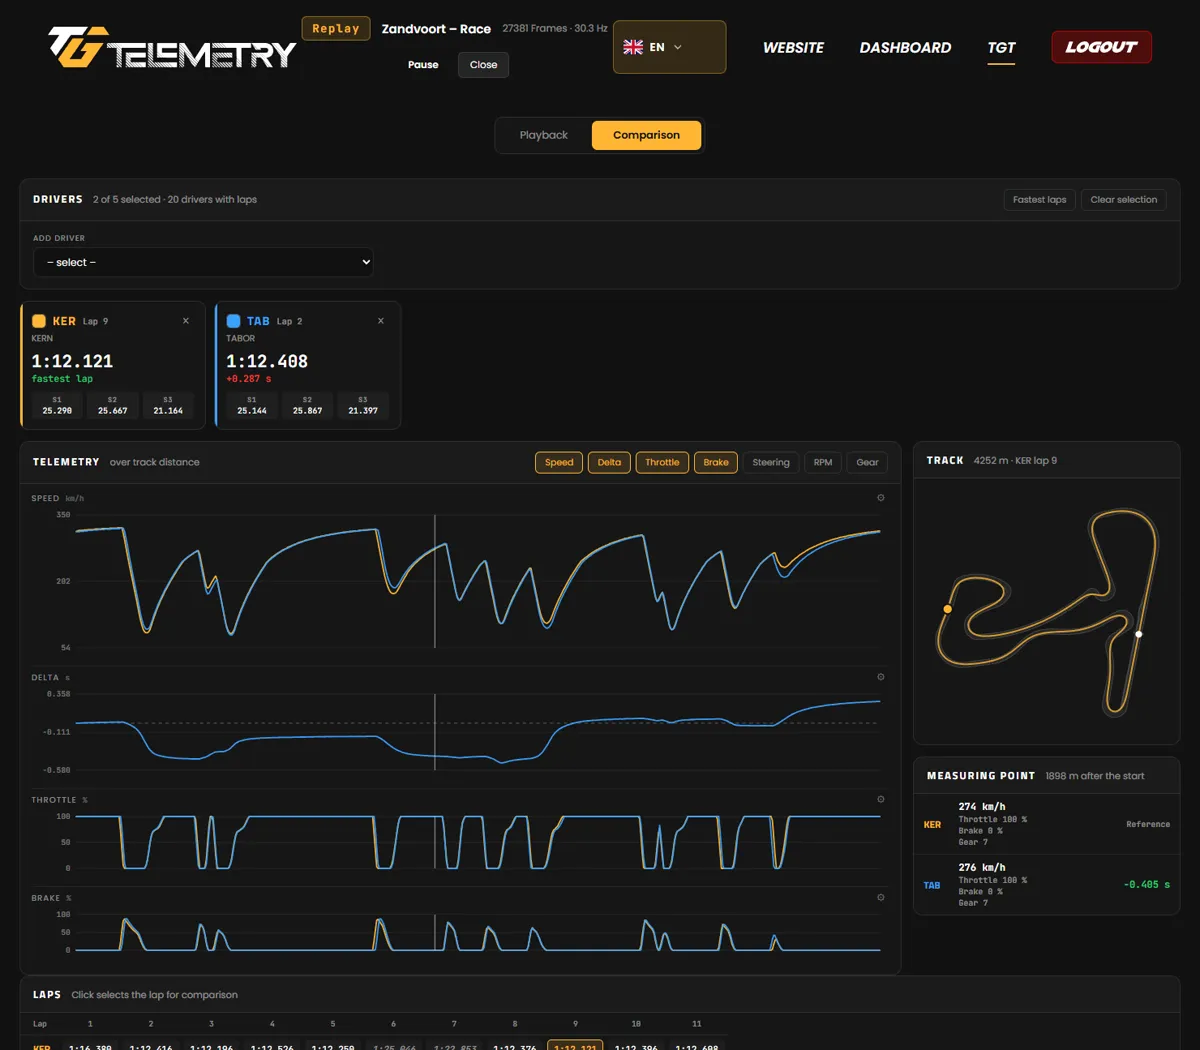The image size is (1200, 1050).
Task: Enable the Steering telemetry channel
Action: (x=771, y=462)
